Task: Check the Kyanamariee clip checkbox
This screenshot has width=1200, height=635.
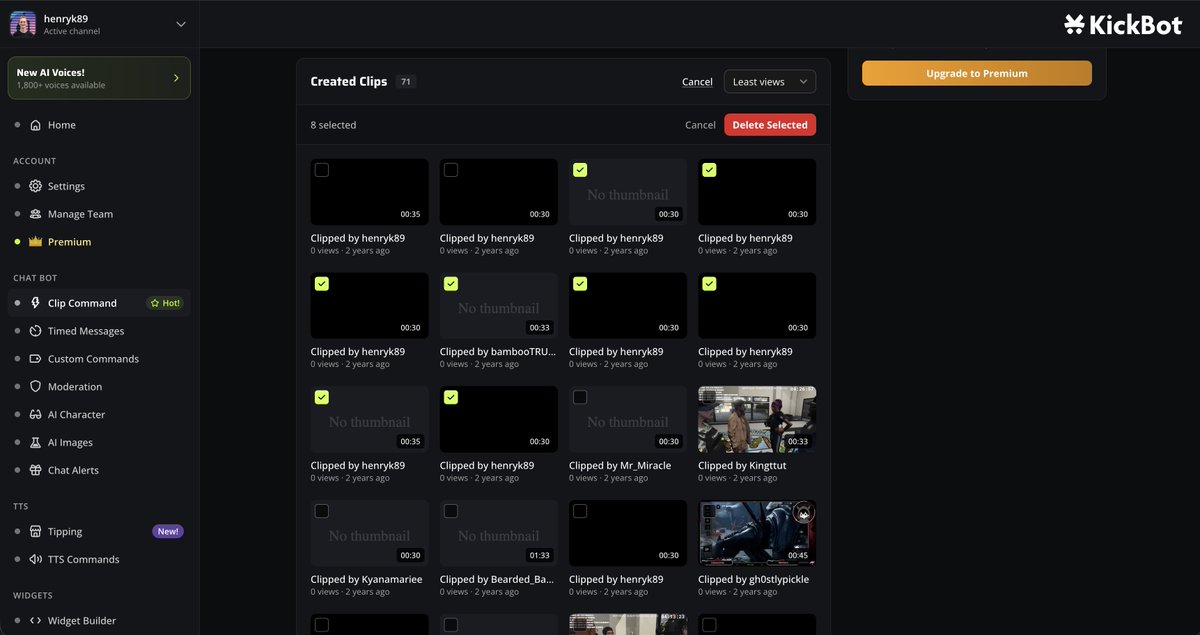Action: (x=322, y=511)
